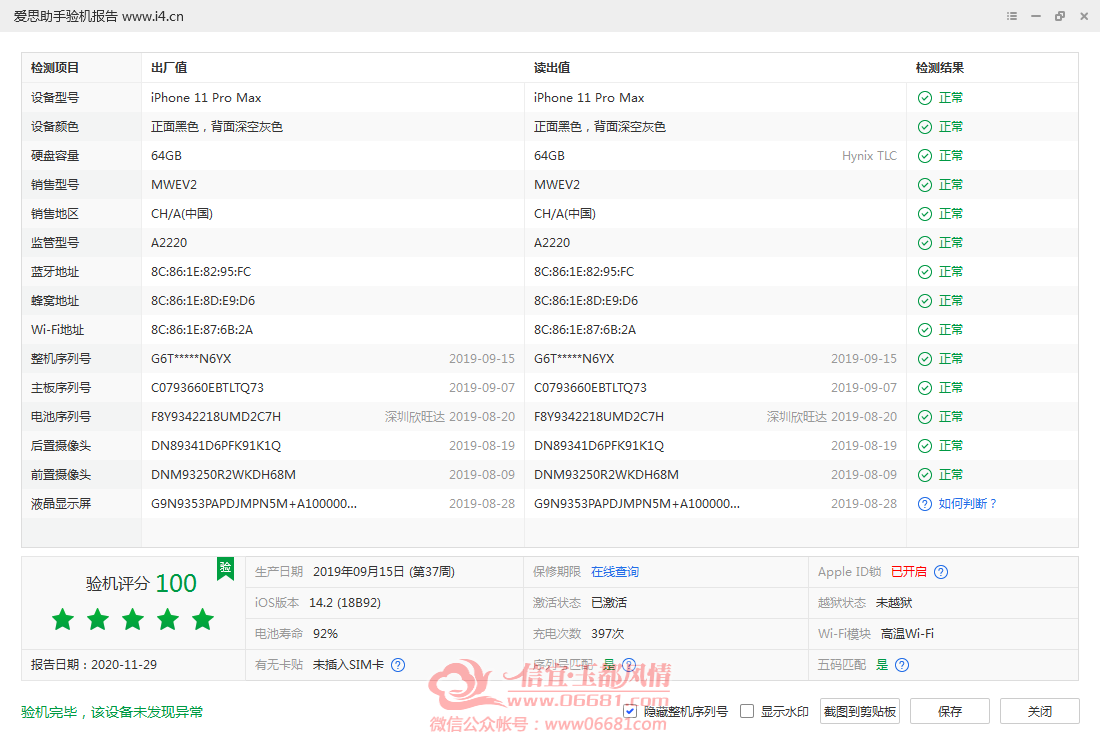Click the 截图到剪贴板 button
1100x749 pixels.
pos(860,712)
